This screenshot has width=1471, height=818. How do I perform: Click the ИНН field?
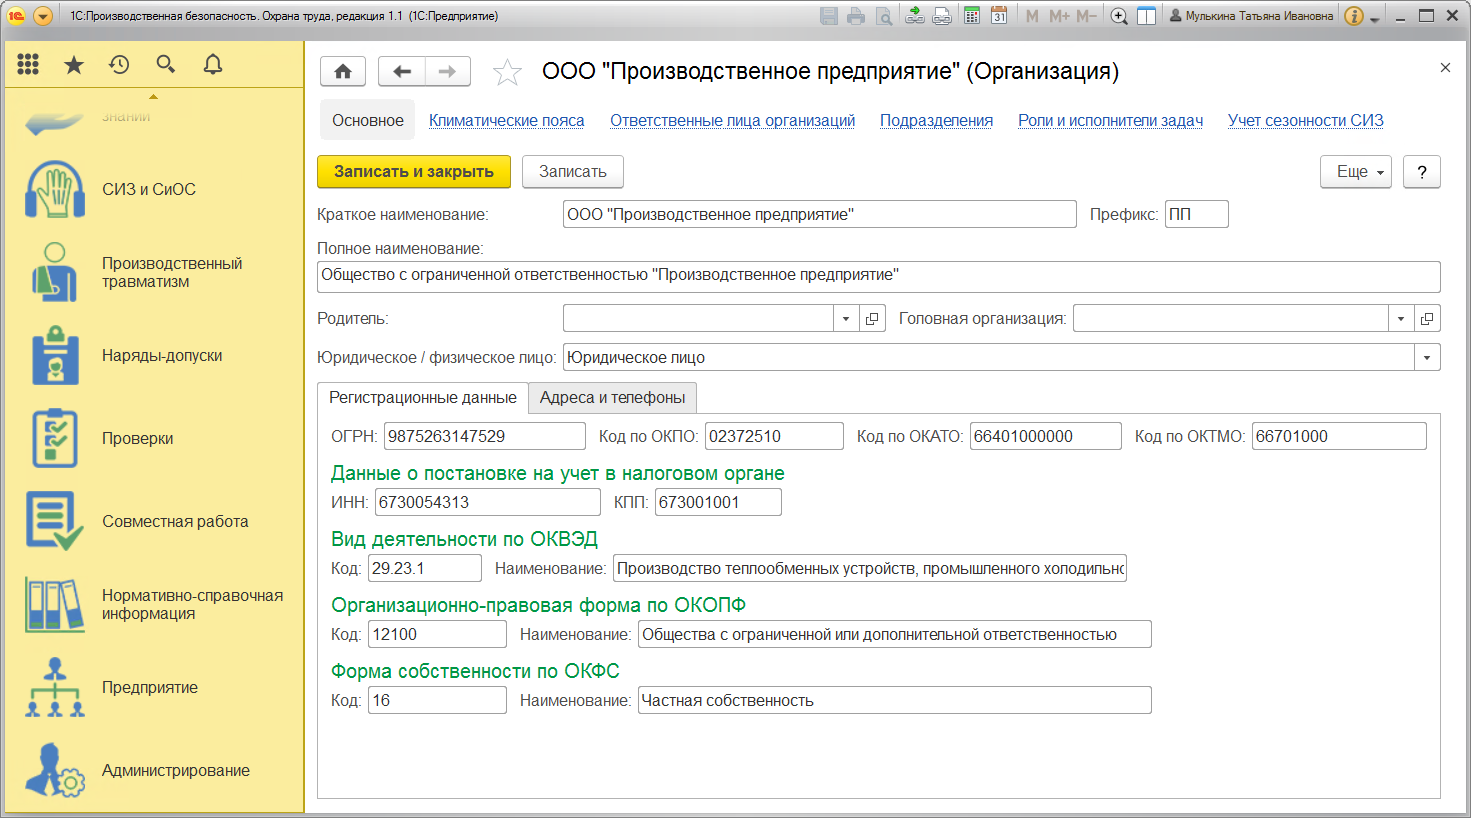(488, 503)
